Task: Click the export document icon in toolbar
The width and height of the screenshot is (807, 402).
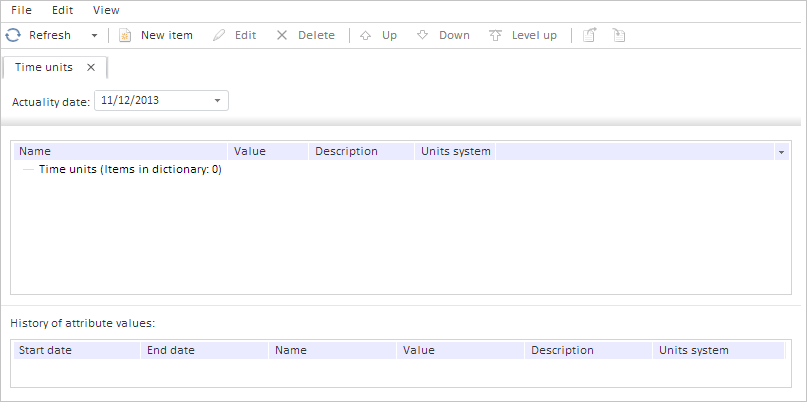Action: (x=590, y=35)
